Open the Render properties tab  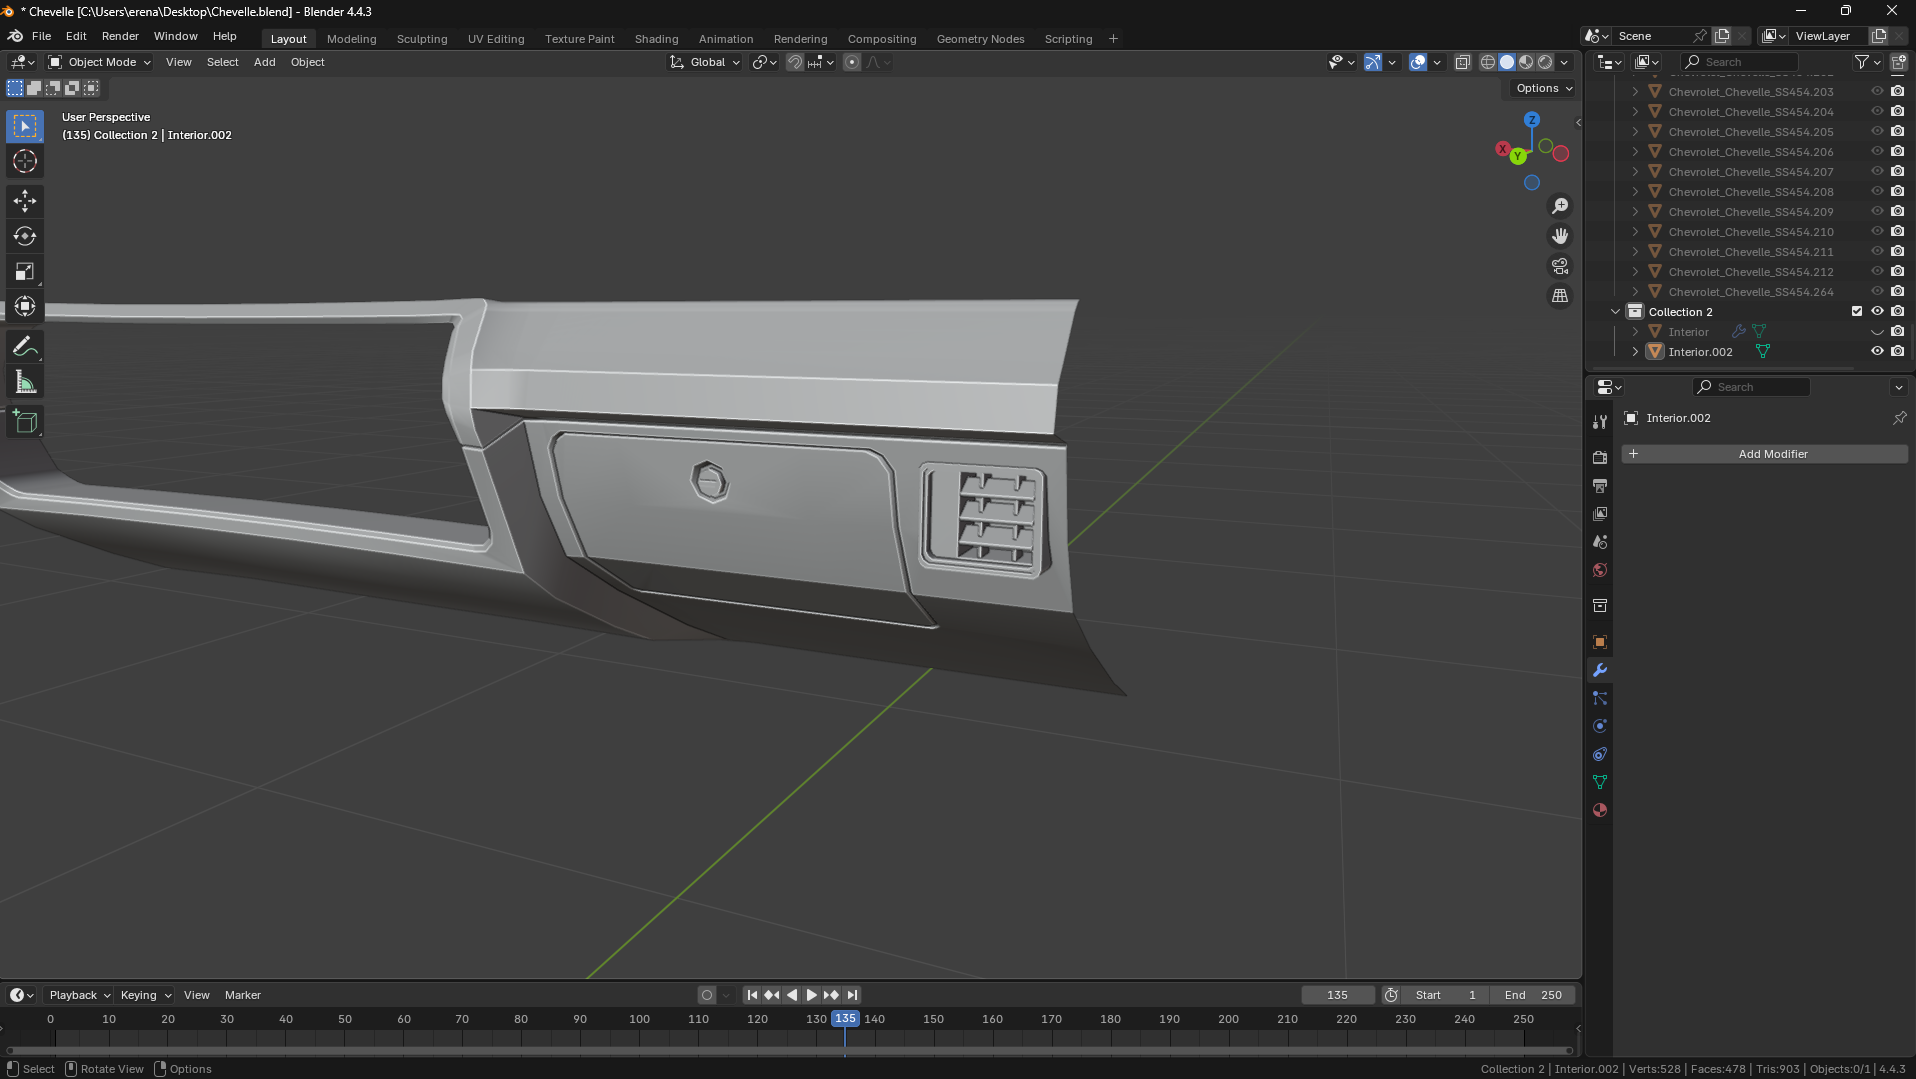pos(1600,457)
